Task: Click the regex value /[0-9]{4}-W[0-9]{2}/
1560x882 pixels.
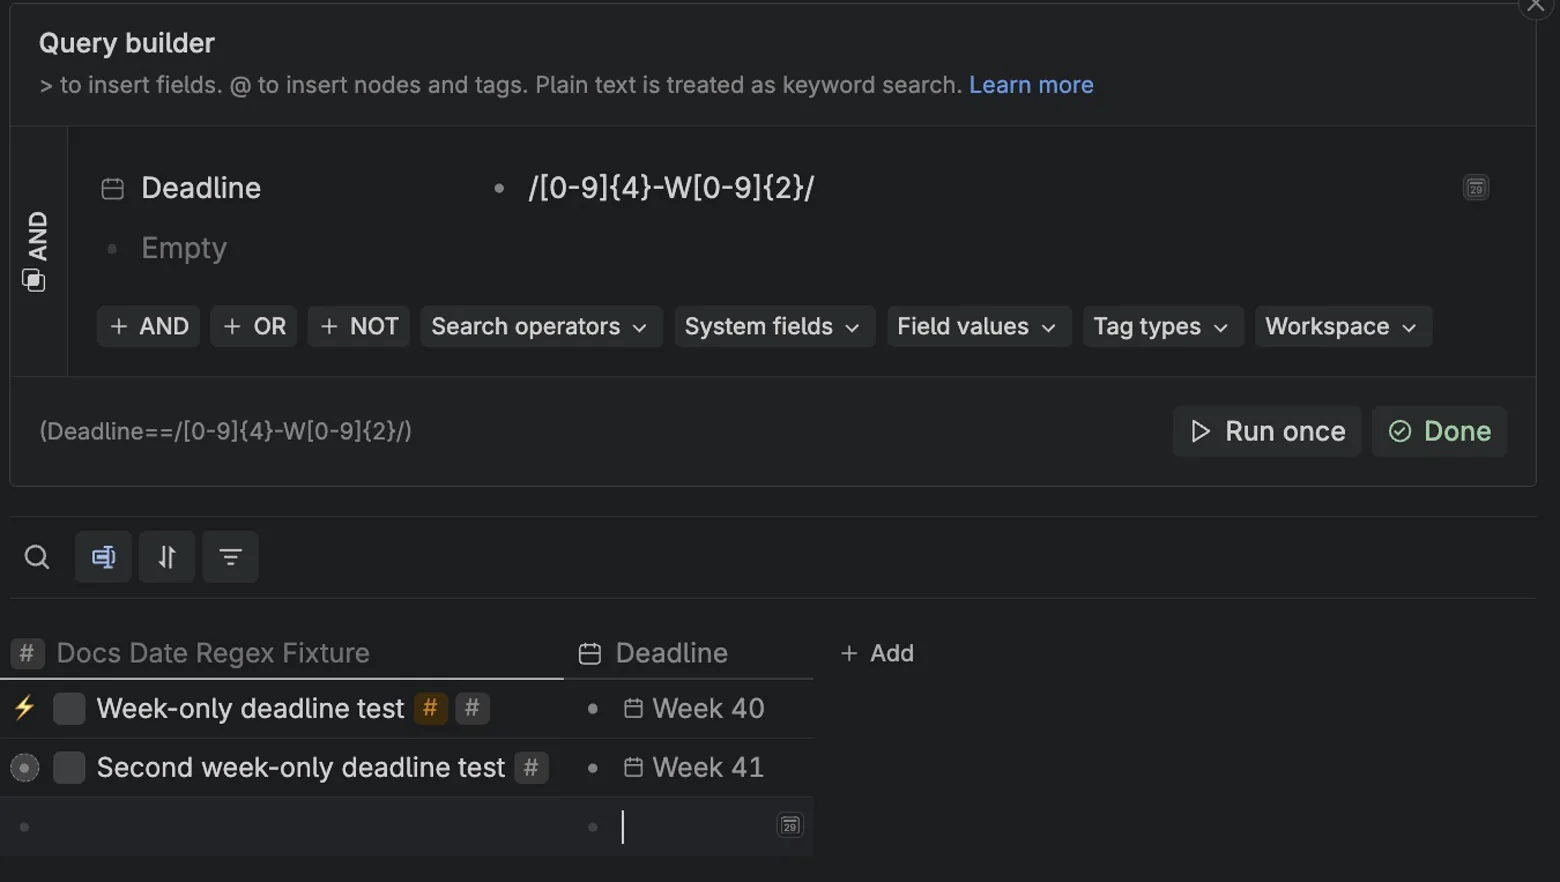Action: (671, 188)
